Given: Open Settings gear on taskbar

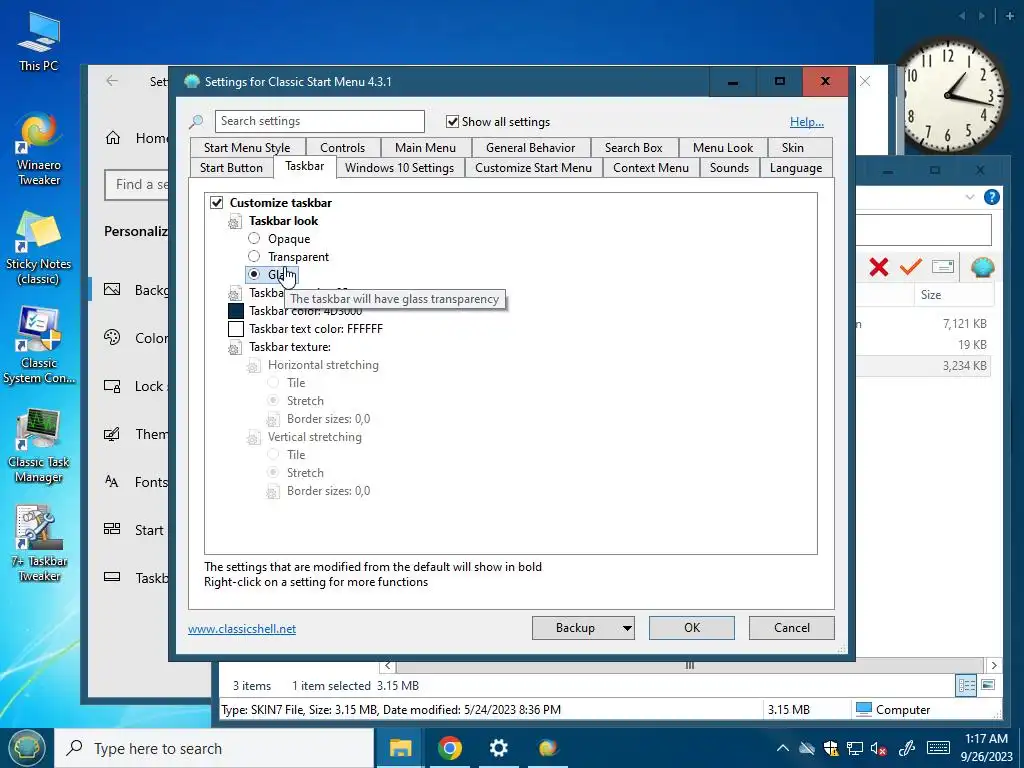Looking at the screenshot, I should coord(498,748).
